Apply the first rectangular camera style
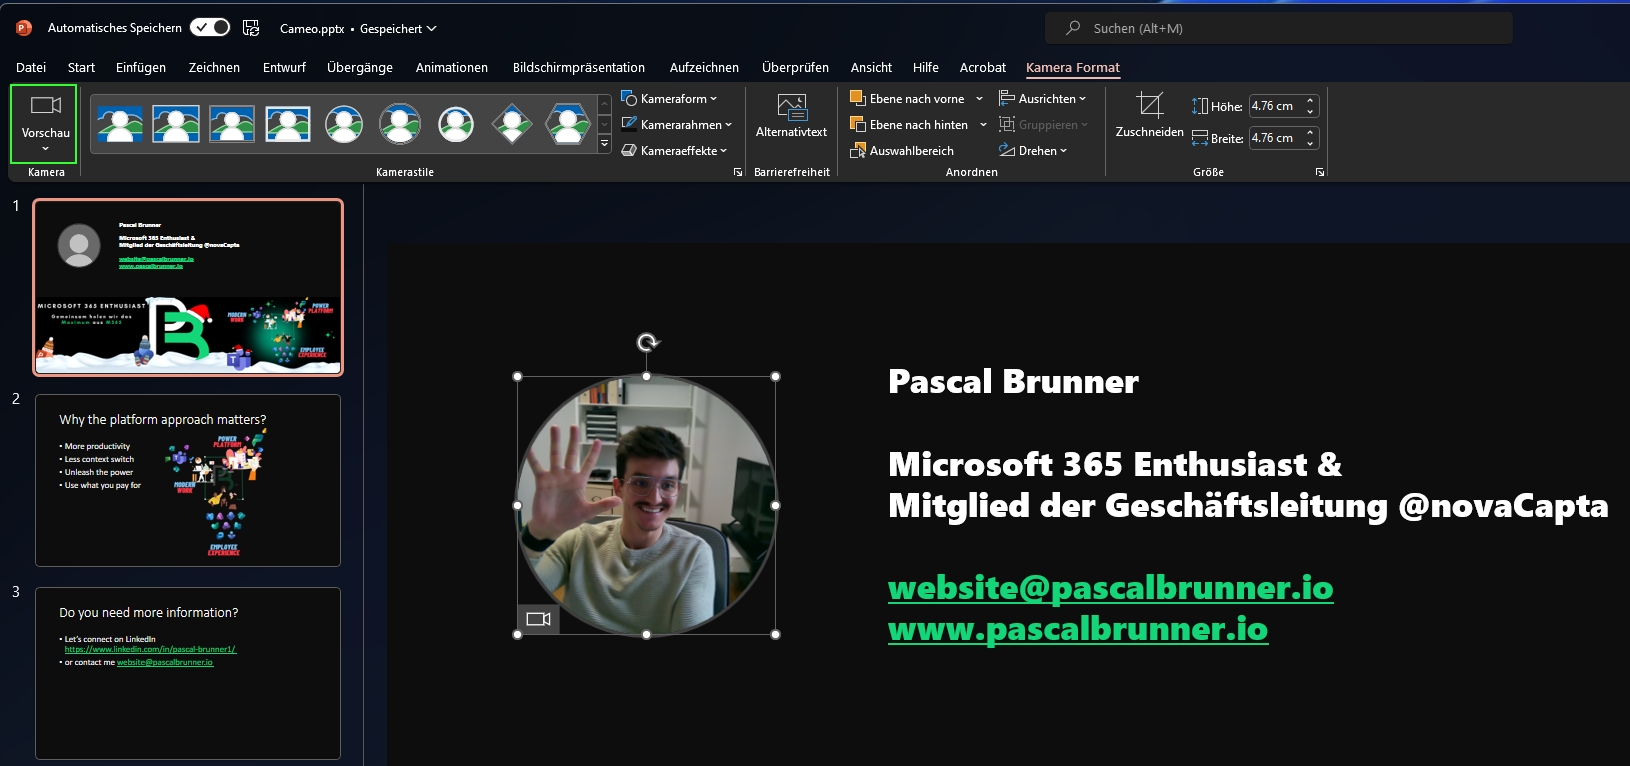 click(x=120, y=124)
